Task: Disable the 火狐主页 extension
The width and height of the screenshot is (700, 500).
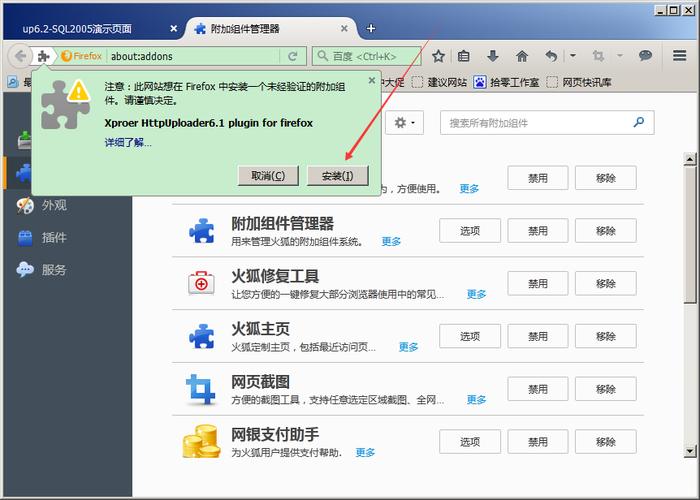Action: [538, 336]
